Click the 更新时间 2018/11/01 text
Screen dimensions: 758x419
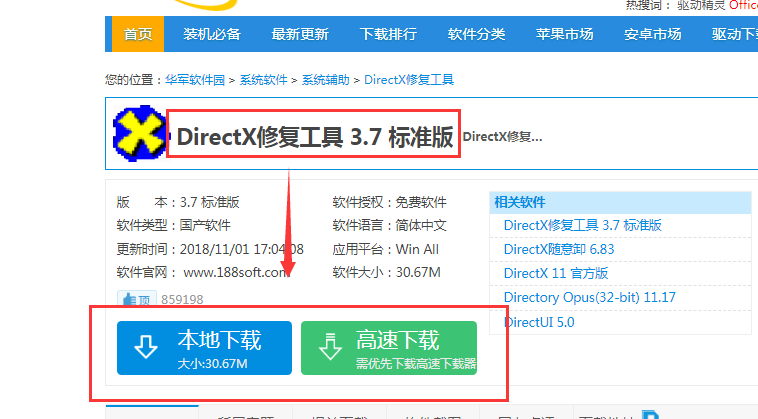click(x=210, y=249)
